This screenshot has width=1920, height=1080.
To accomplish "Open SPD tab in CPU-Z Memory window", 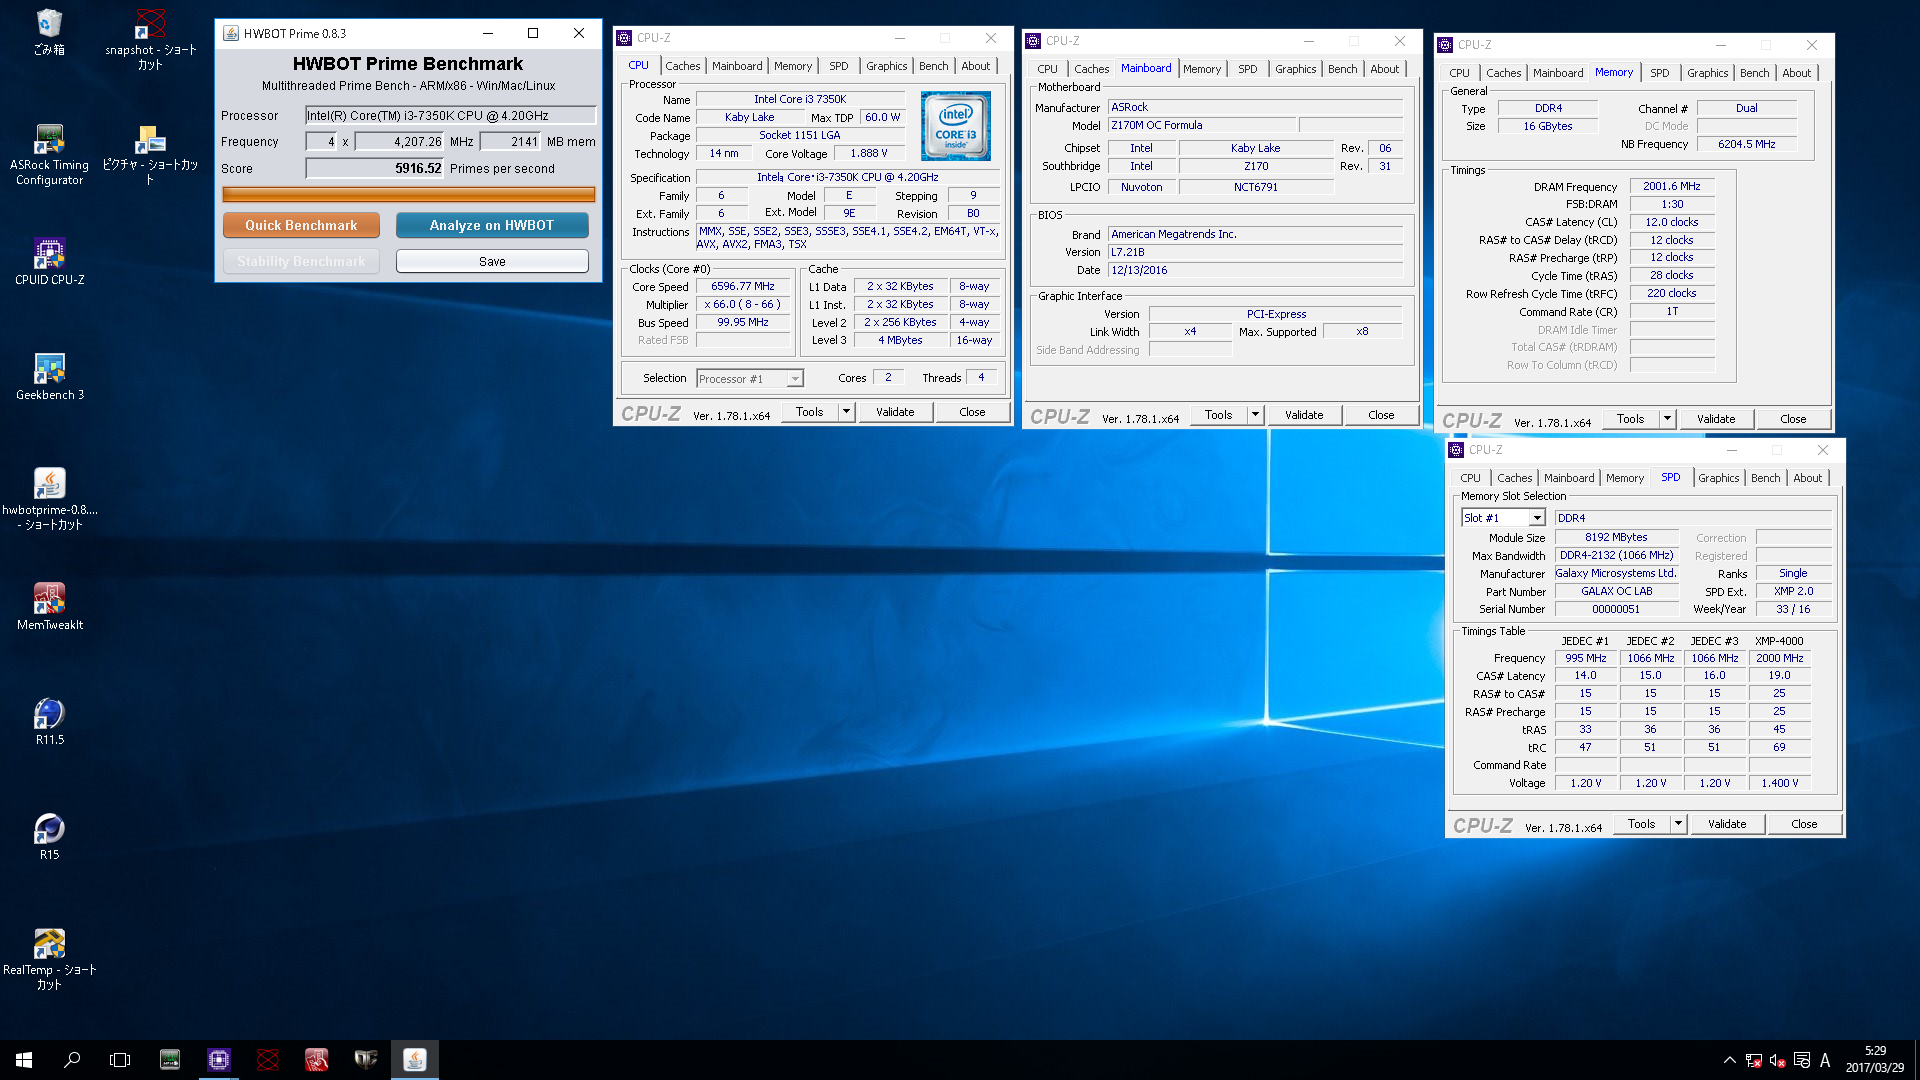I will 1660,73.
